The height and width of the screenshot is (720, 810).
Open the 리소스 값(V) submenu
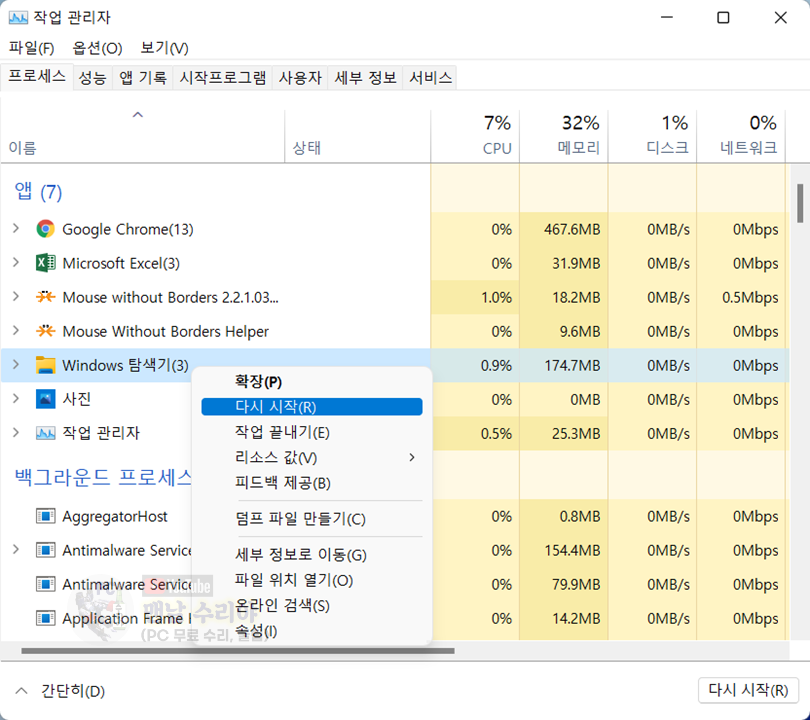312,458
